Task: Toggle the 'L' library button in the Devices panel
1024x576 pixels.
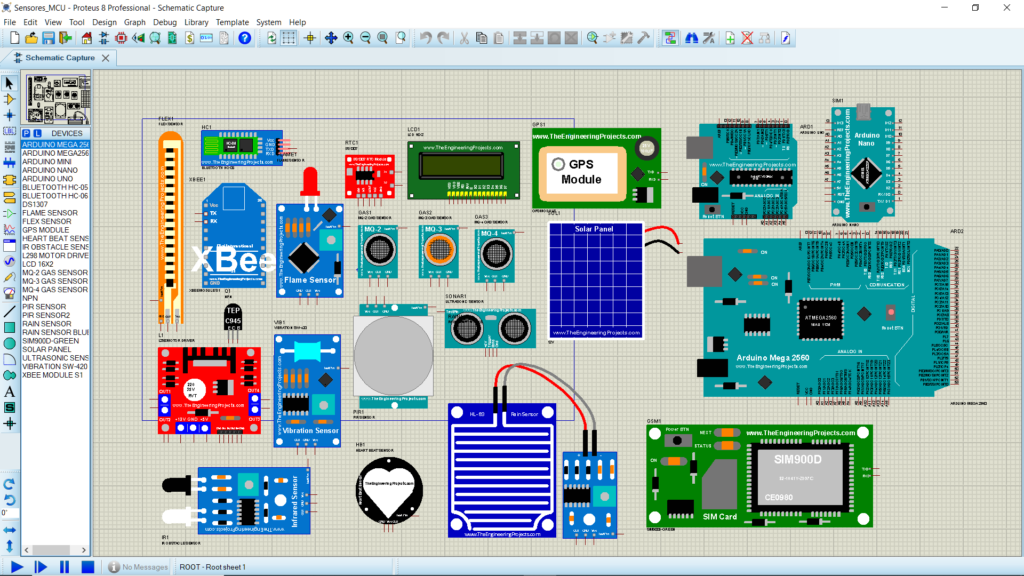Action: pos(37,133)
